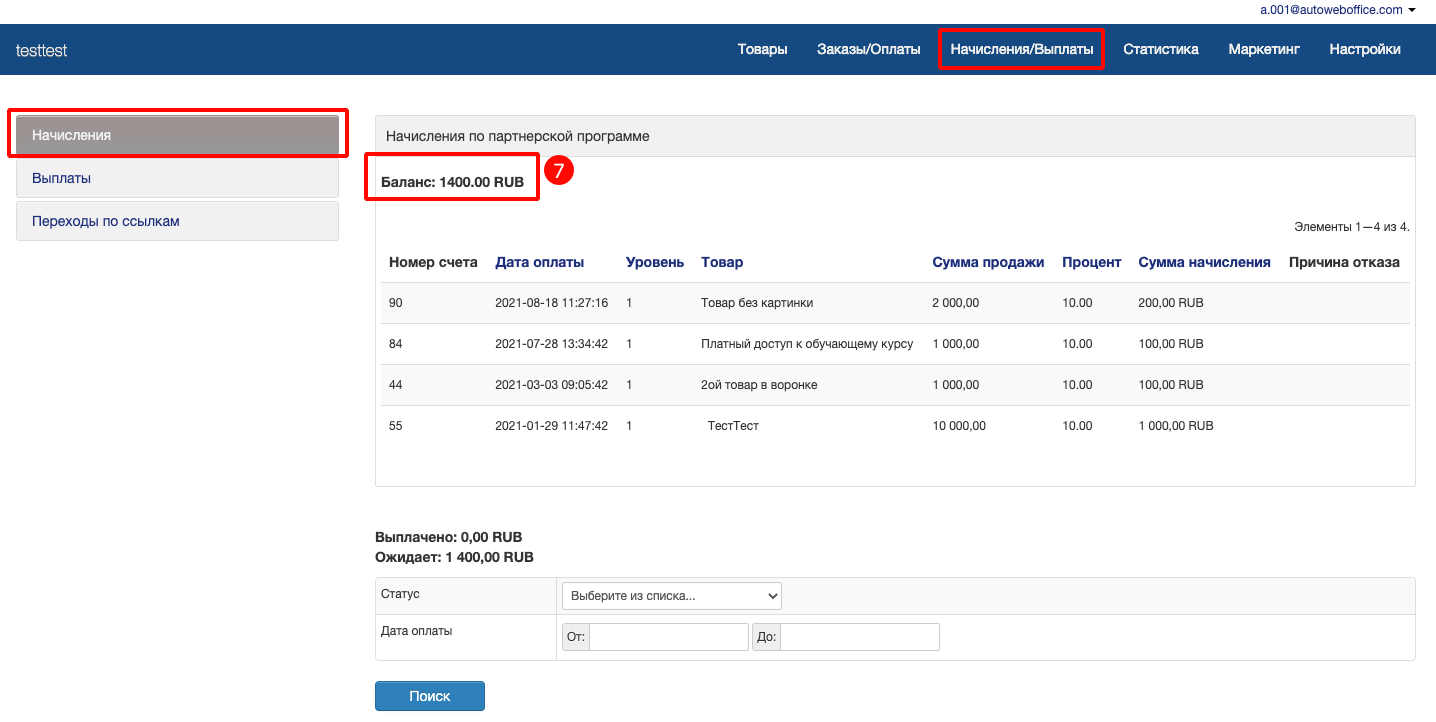Expand the Статус dropdown list

pos(671,596)
